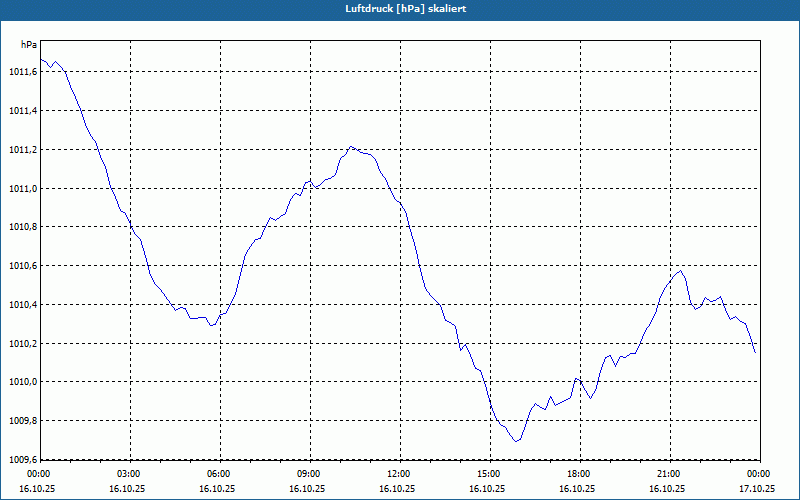This screenshot has height=500, width=800.
Task: Click the 16.10.25 date under 03:00
Action: (x=127, y=488)
